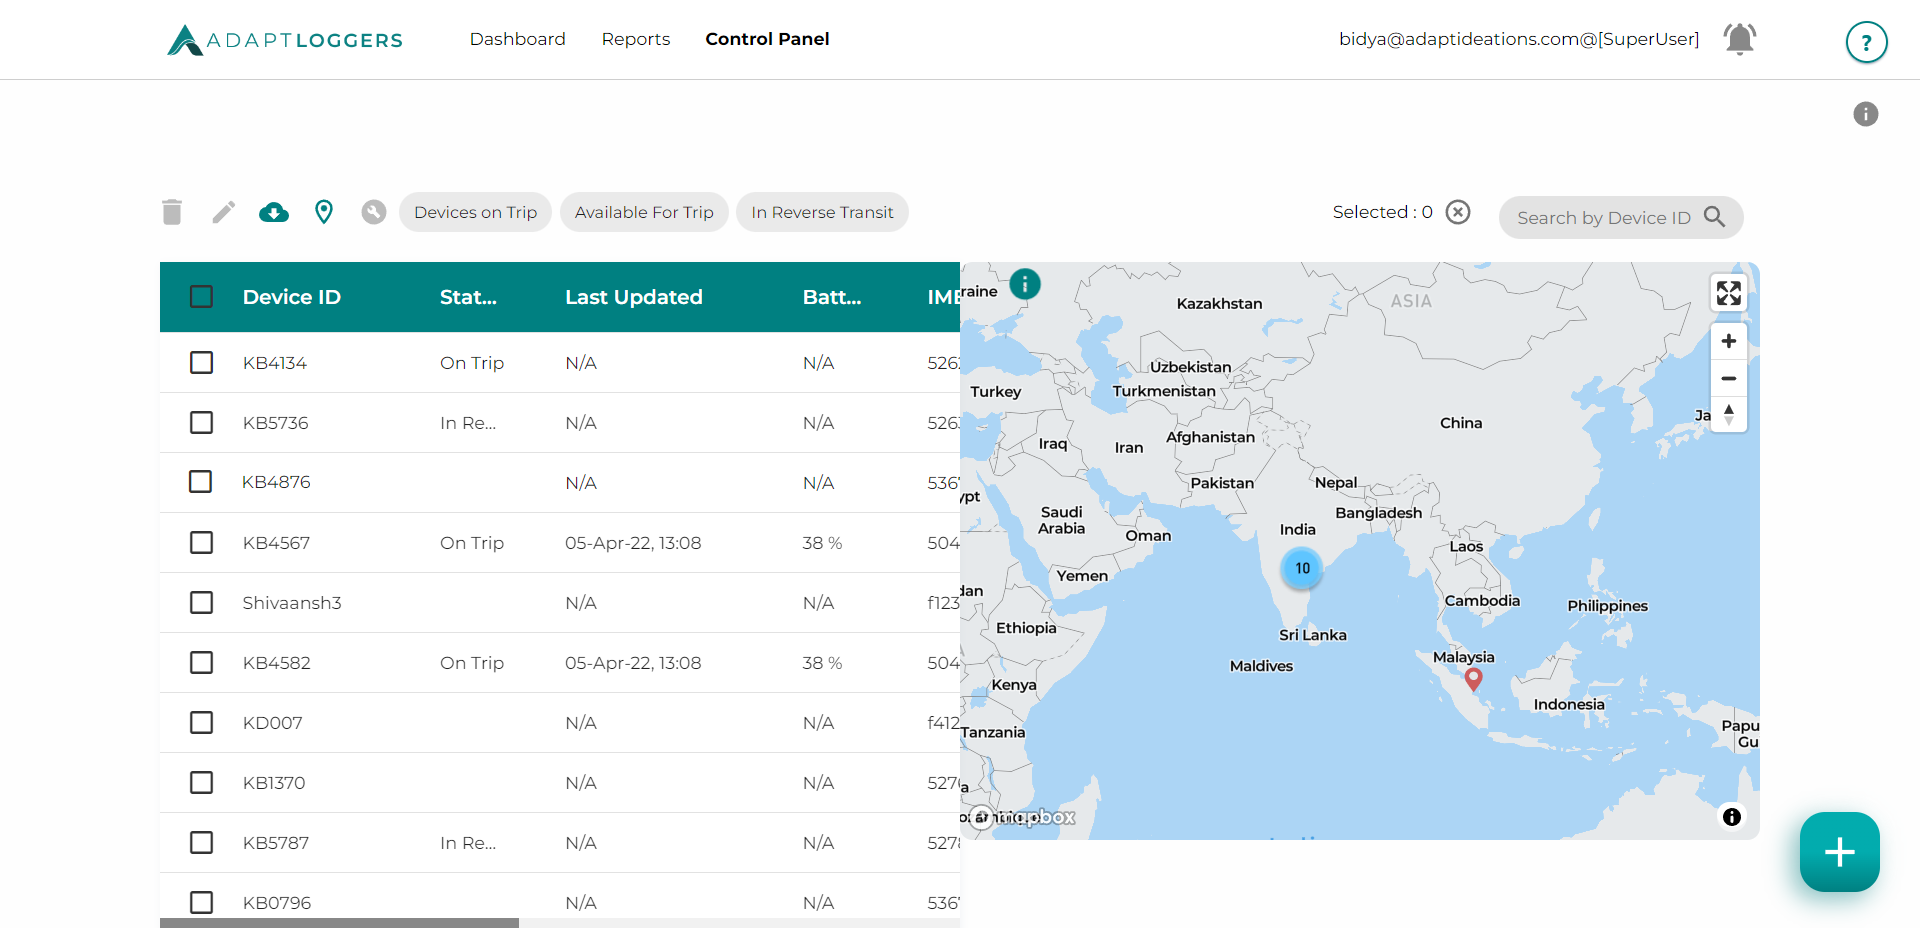The image size is (1920, 928).
Task: Sort by Device ID column header
Action: pyautogui.click(x=292, y=297)
